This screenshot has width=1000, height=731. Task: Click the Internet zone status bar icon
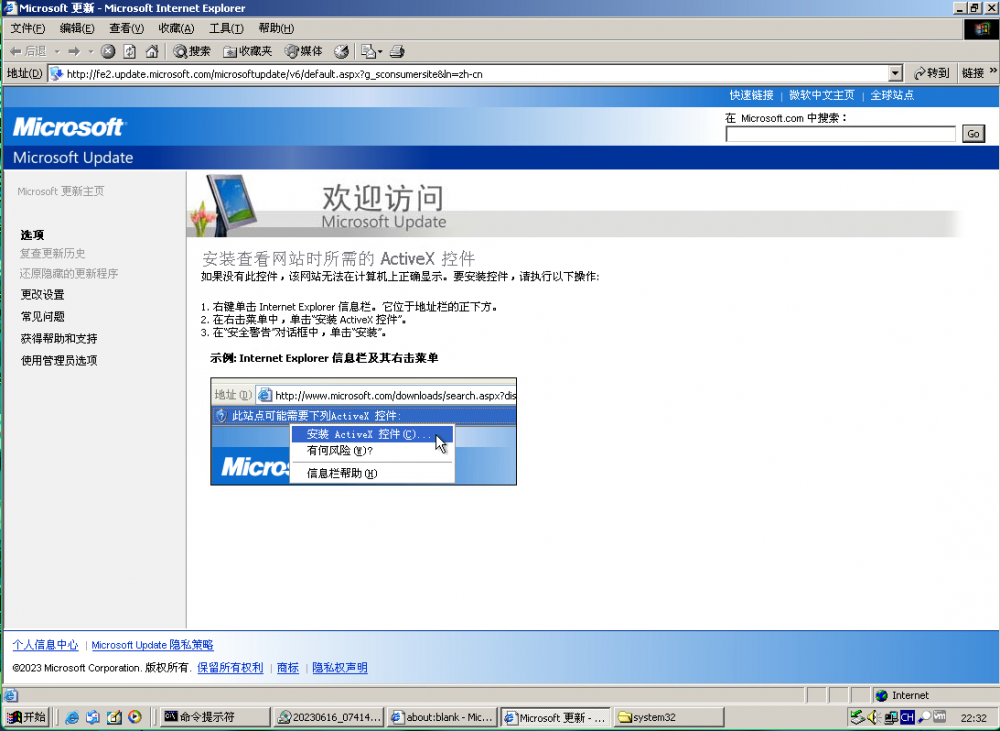coord(882,695)
